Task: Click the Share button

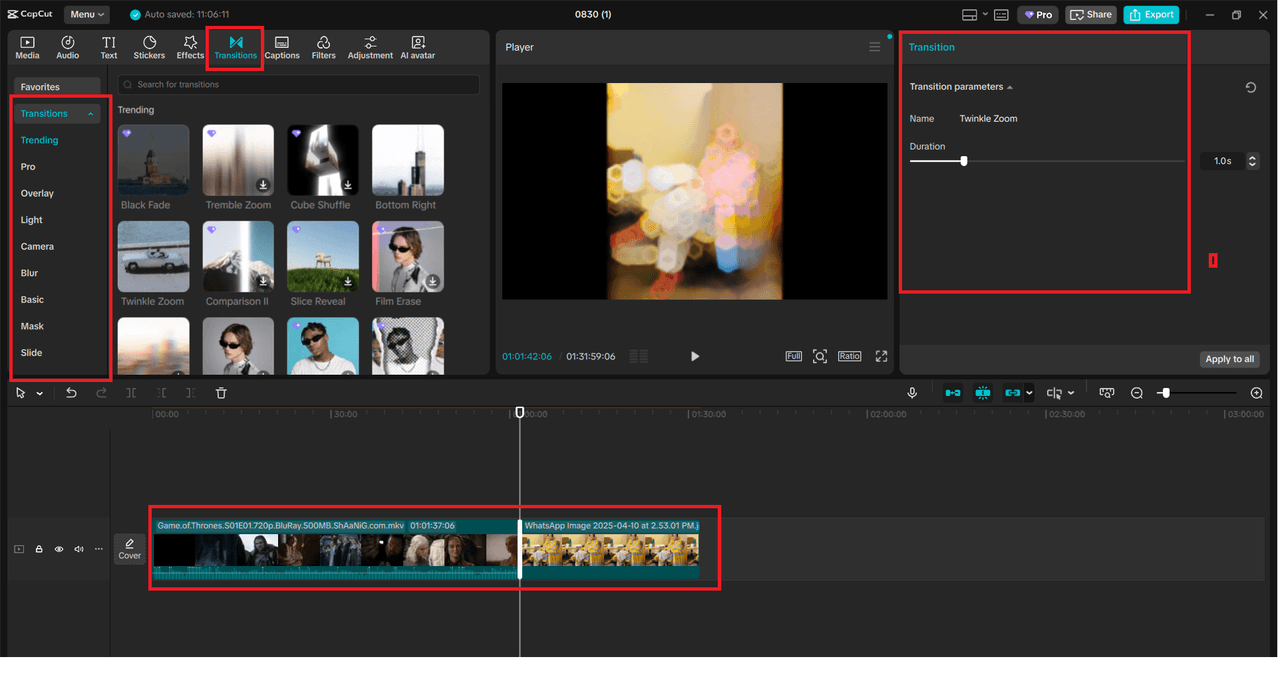Action: pos(1091,15)
